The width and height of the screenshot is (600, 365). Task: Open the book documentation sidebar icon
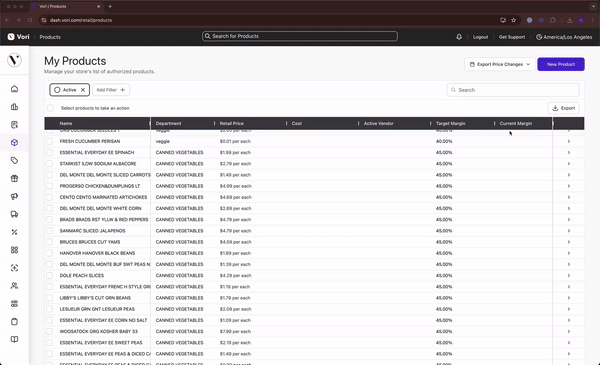(14, 339)
